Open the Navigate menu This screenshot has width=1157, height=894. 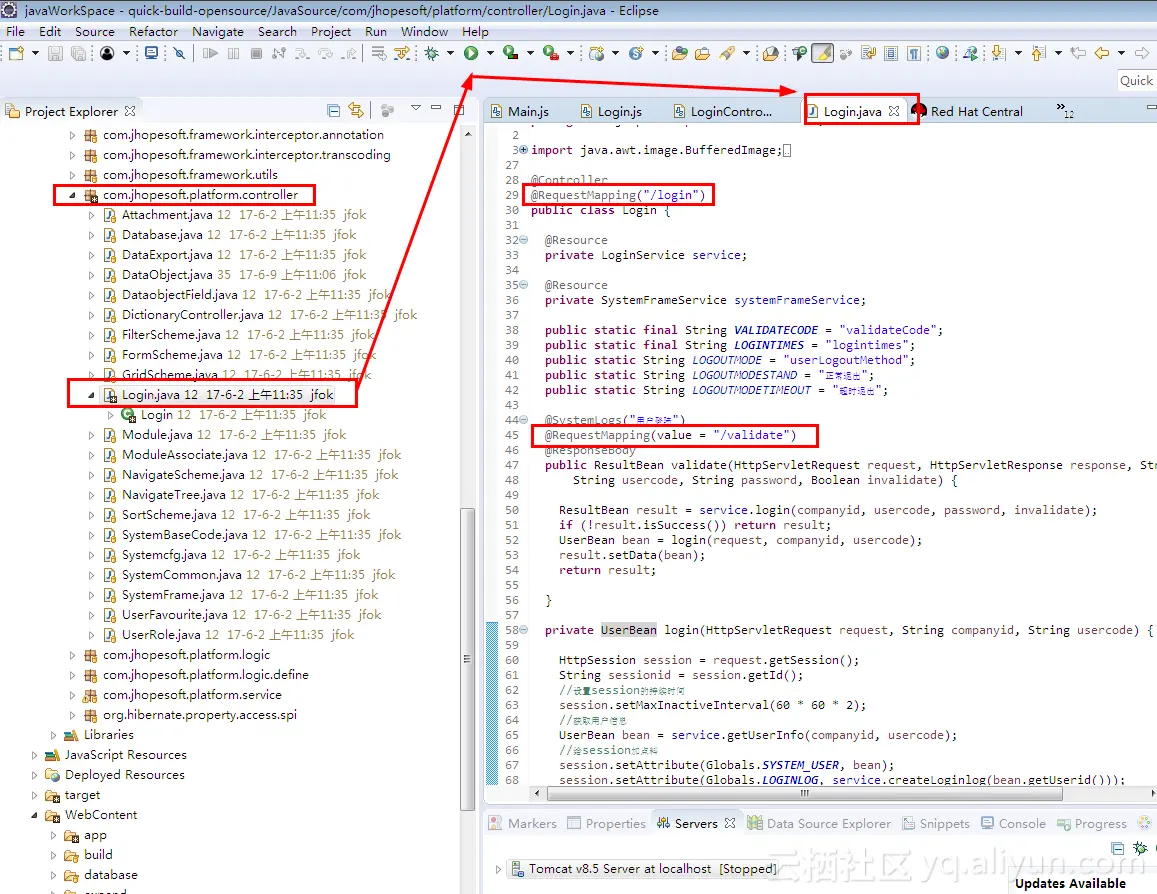tap(218, 32)
